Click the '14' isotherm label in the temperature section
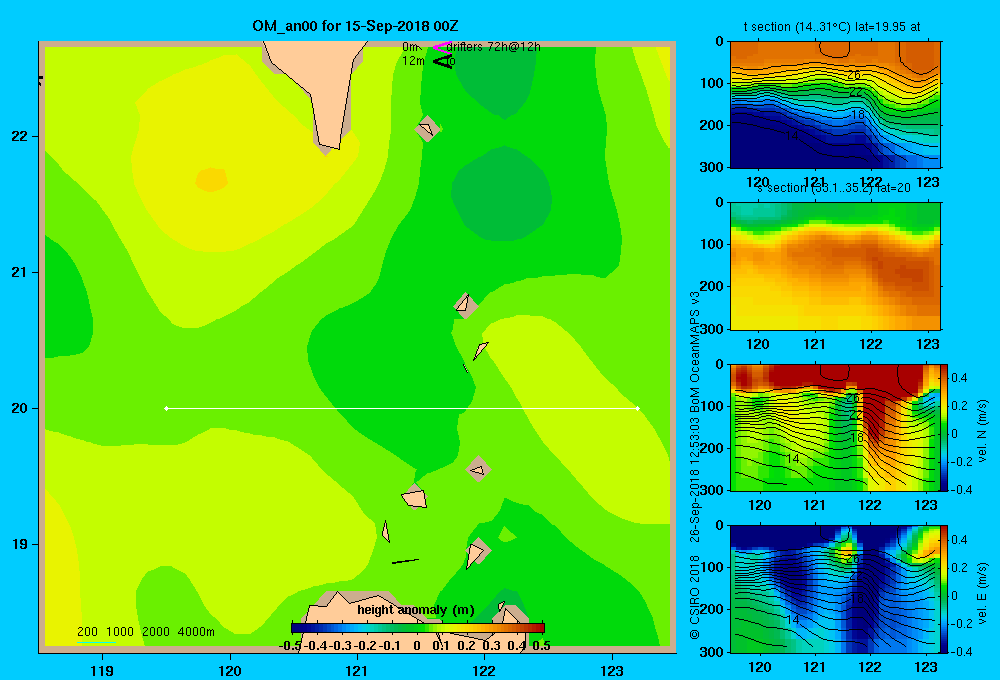This screenshot has height=680, width=1000. pyautogui.click(x=791, y=136)
